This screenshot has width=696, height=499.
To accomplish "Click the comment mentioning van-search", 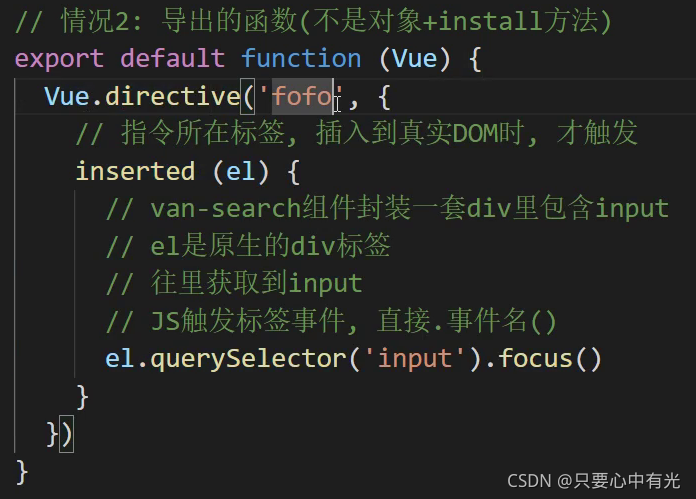I will [x=388, y=208].
